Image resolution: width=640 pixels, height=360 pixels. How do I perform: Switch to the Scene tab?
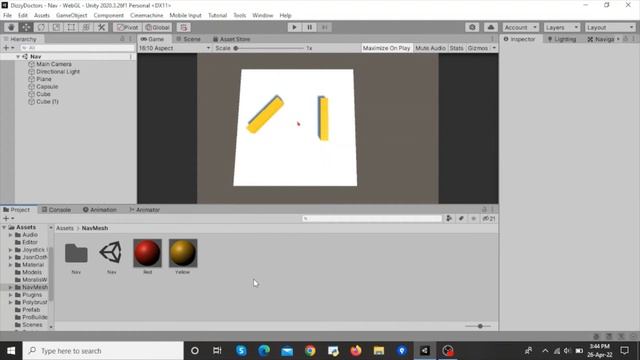[188, 39]
